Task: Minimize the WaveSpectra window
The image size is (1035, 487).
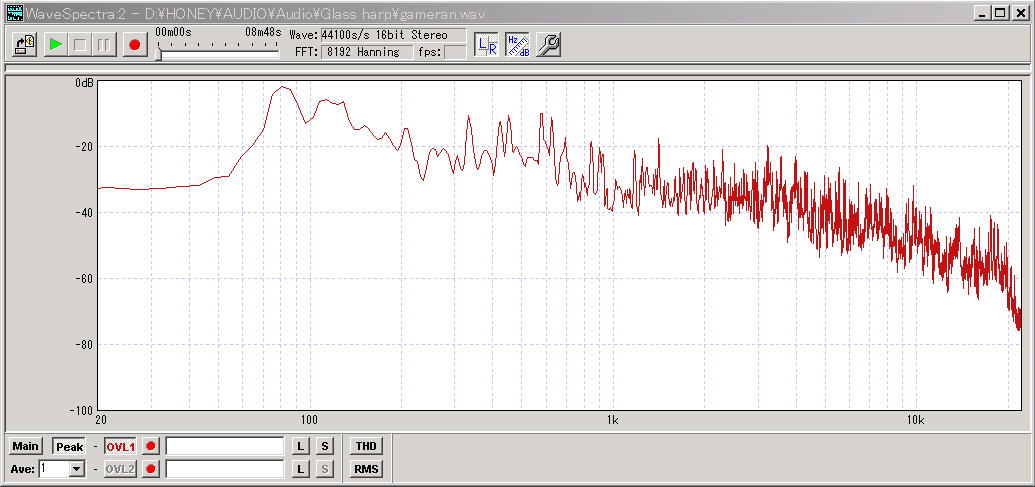Action: click(984, 13)
